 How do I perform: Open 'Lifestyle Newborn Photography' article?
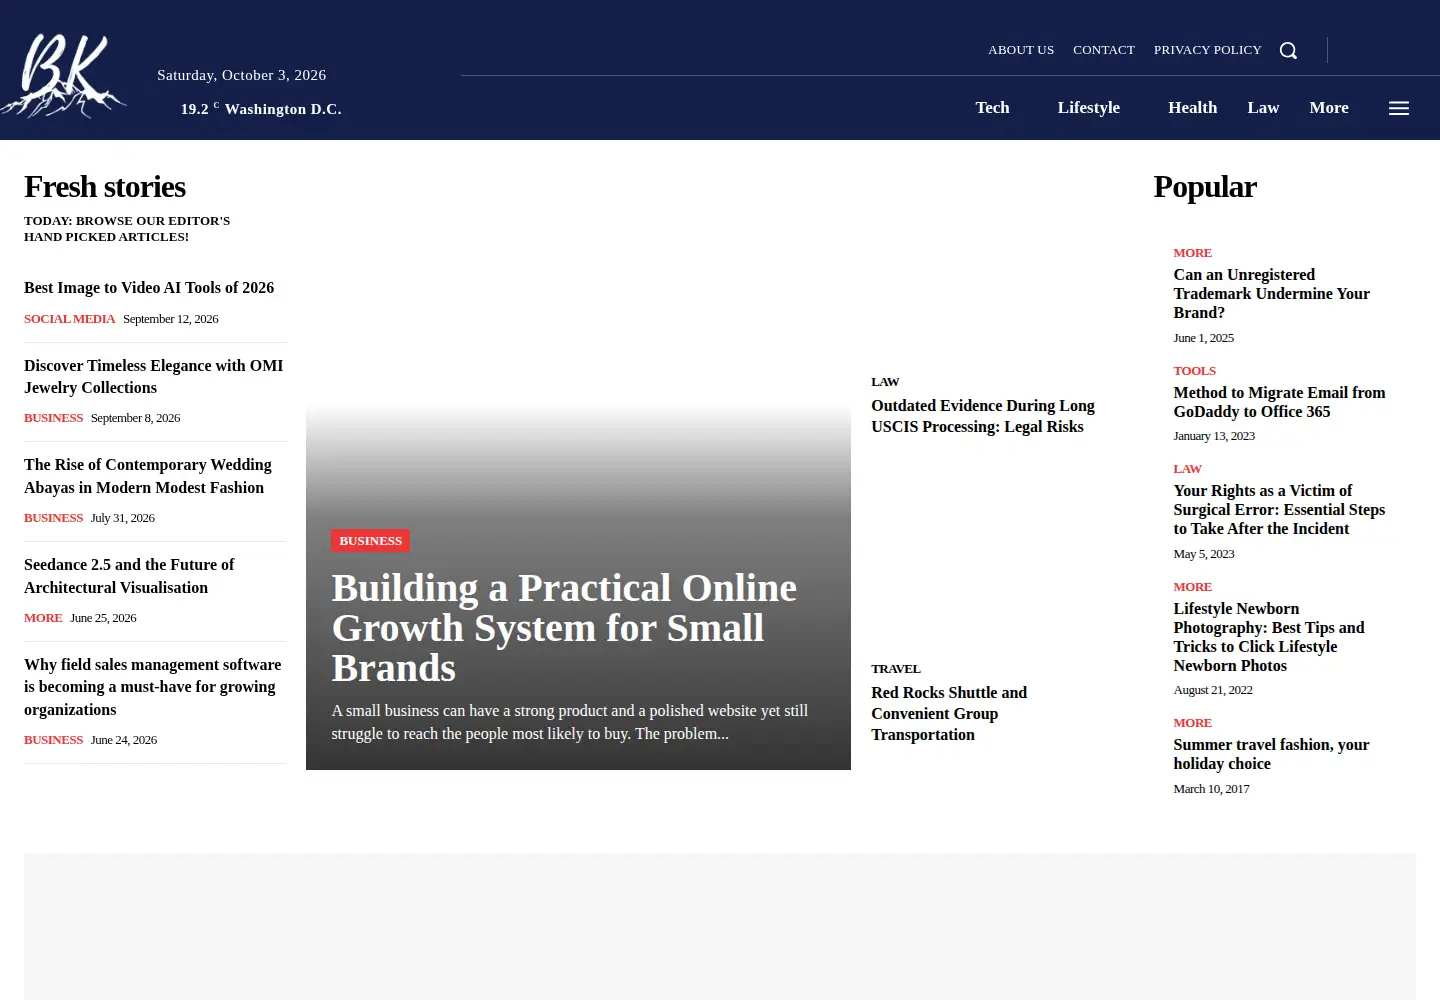click(x=1269, y=637)
